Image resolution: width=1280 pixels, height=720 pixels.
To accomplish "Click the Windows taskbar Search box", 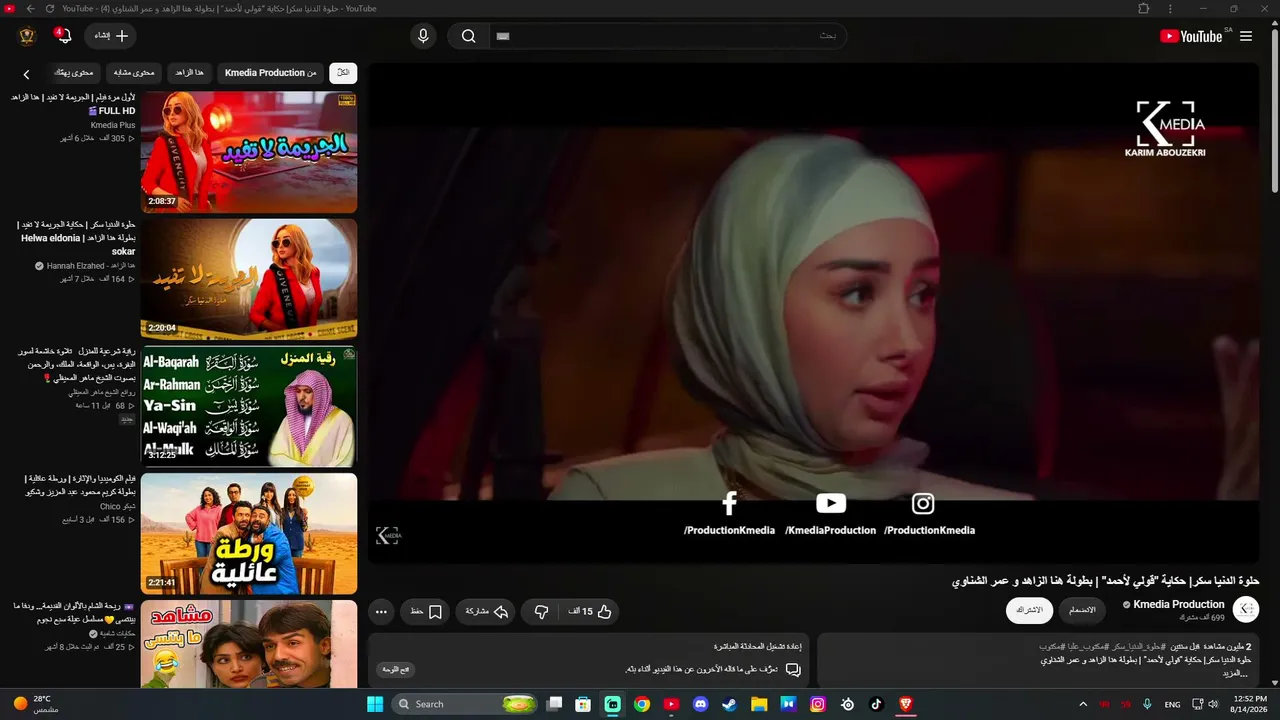I will 466,704.
